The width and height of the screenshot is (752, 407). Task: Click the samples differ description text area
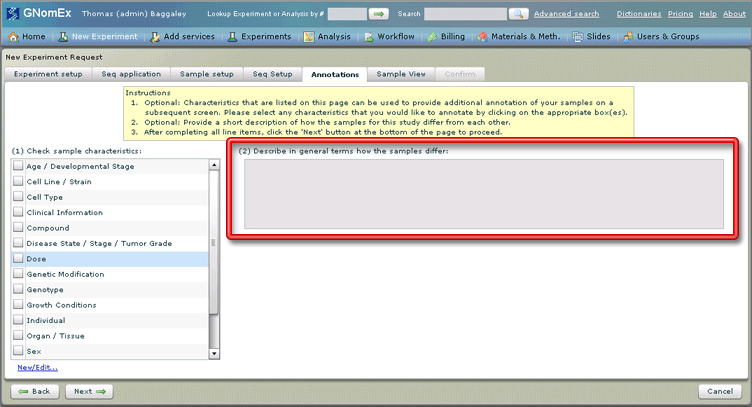click(484, 194)
